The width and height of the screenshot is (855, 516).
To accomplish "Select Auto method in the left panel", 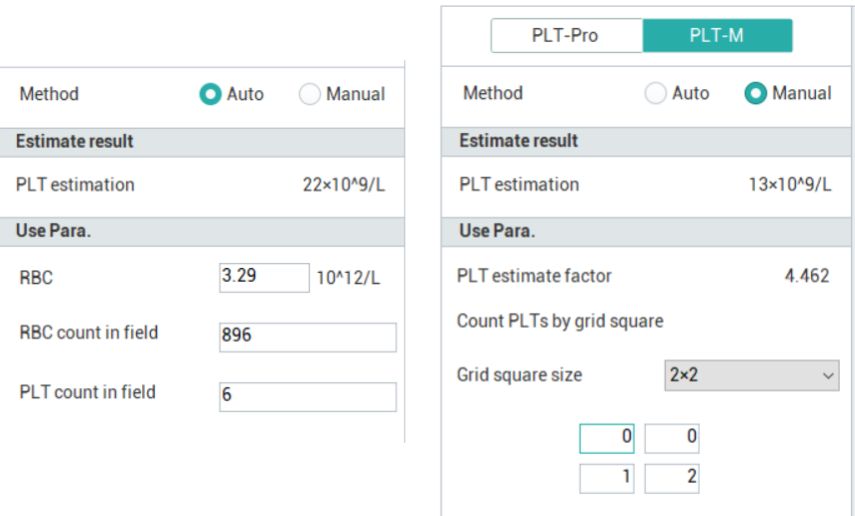I will (x=211, y=94).
